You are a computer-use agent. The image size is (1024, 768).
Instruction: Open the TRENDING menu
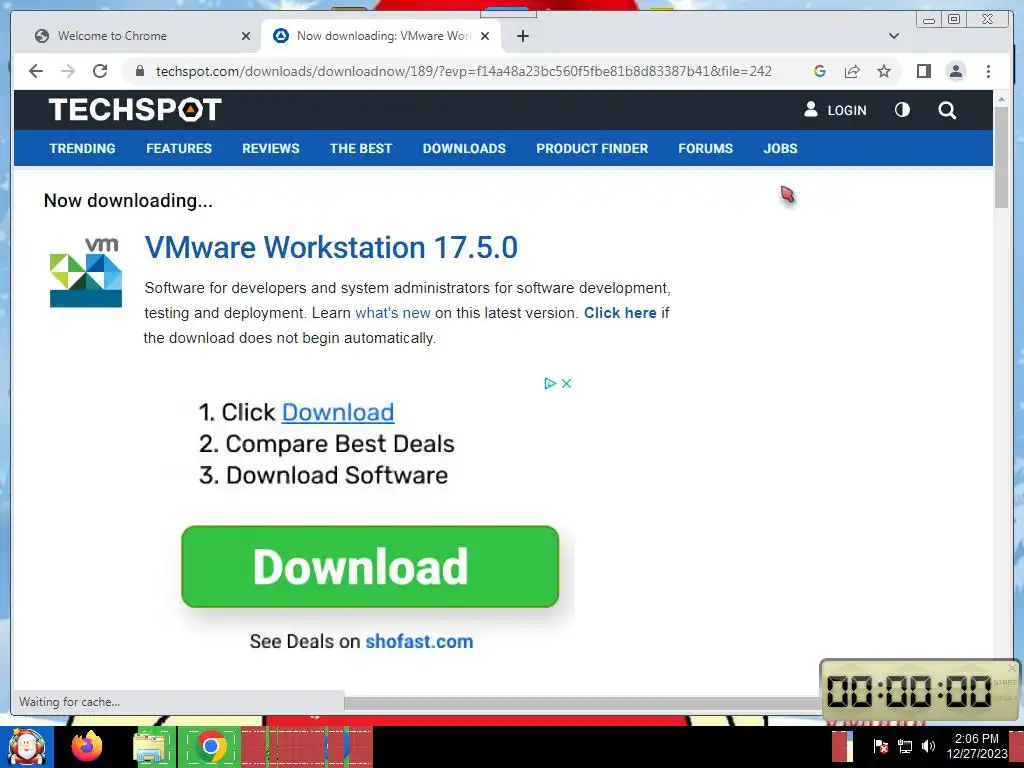tap(82, 148)
